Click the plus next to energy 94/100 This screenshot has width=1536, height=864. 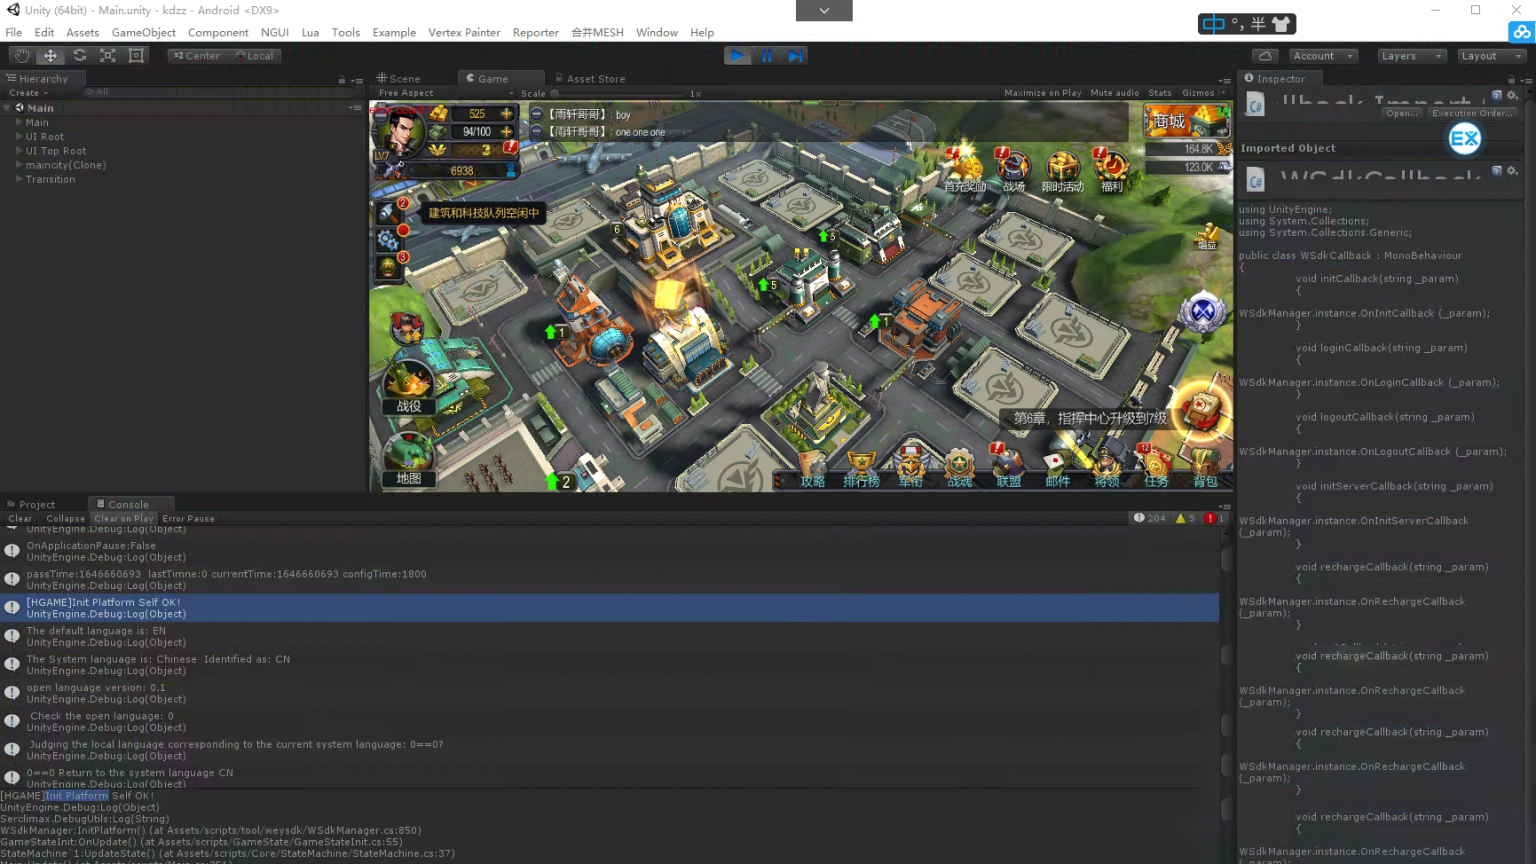click(x=507, y=131)
